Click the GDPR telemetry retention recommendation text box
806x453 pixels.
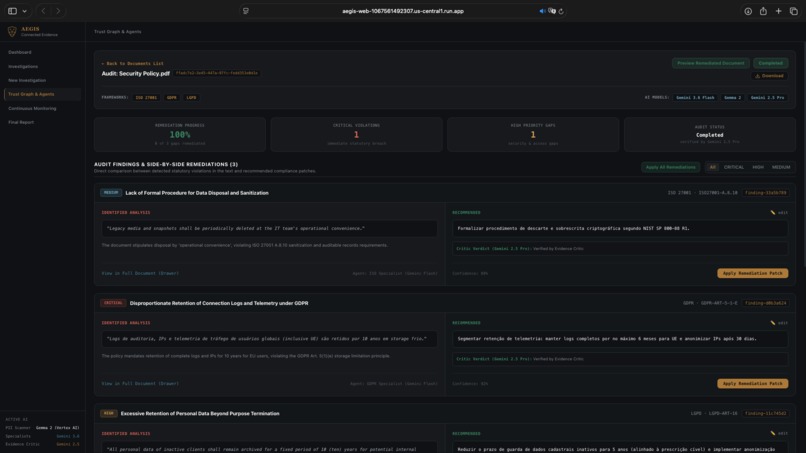pos(619,339)
